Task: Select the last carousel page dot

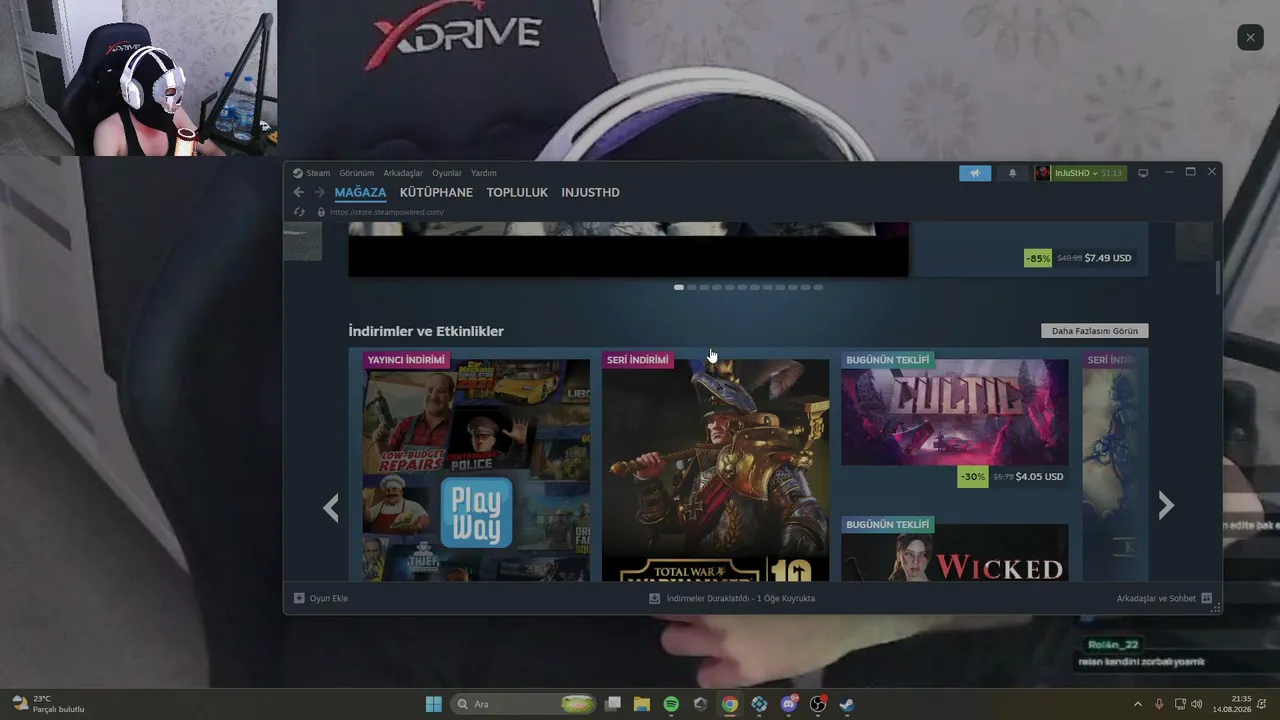Action: click(818, 287)
